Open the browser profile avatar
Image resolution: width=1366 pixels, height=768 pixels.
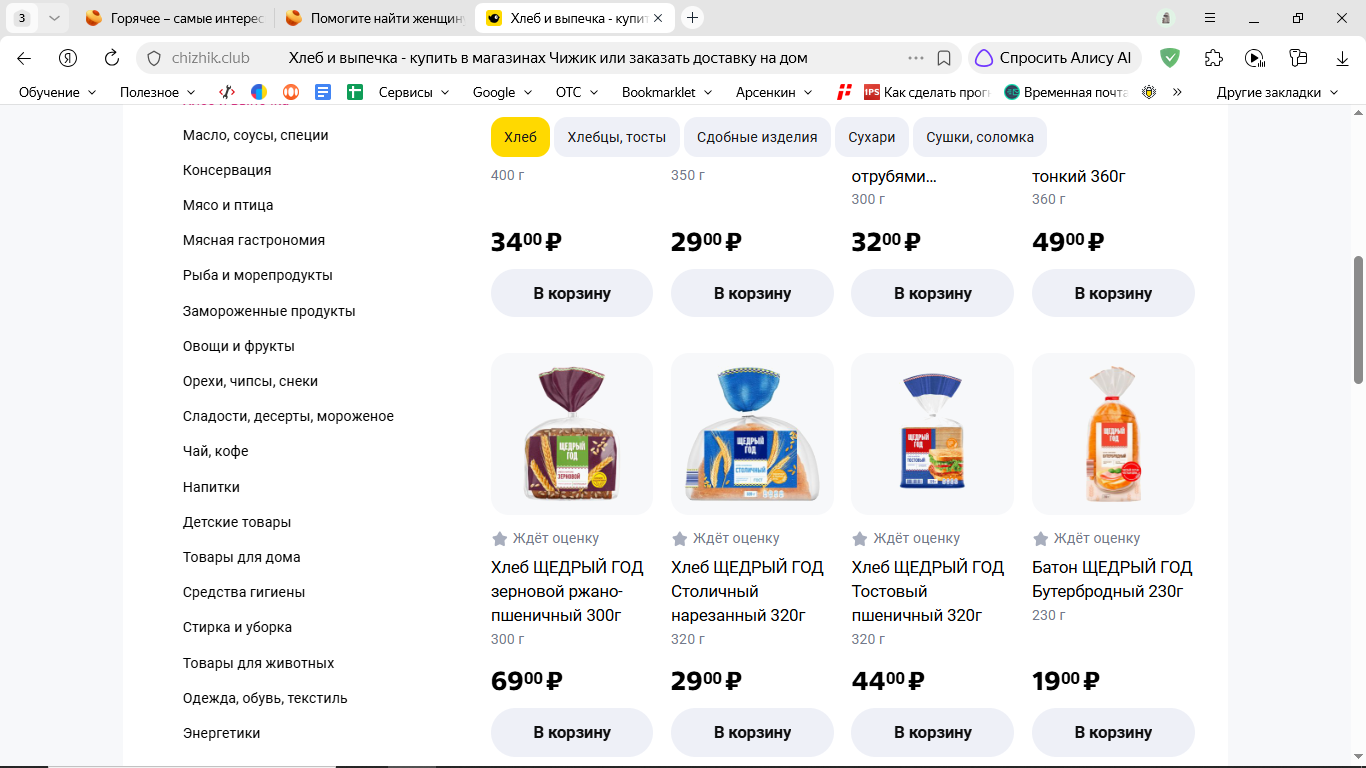click(1166, 18)
